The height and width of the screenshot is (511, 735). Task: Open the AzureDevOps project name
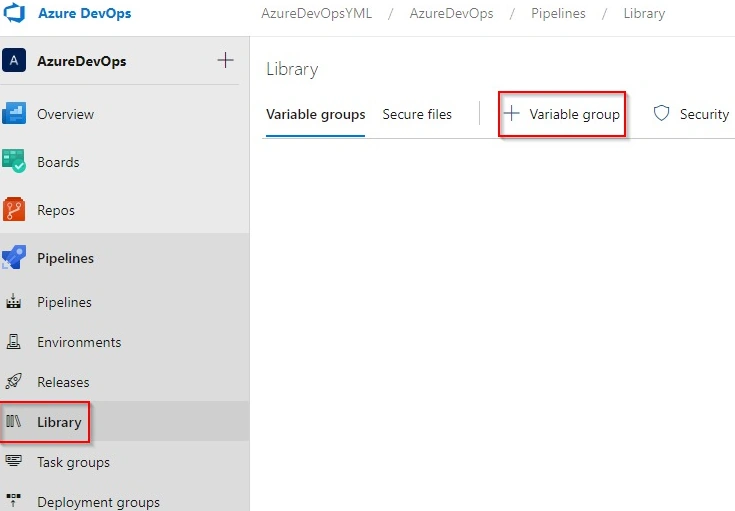[82, 61]
